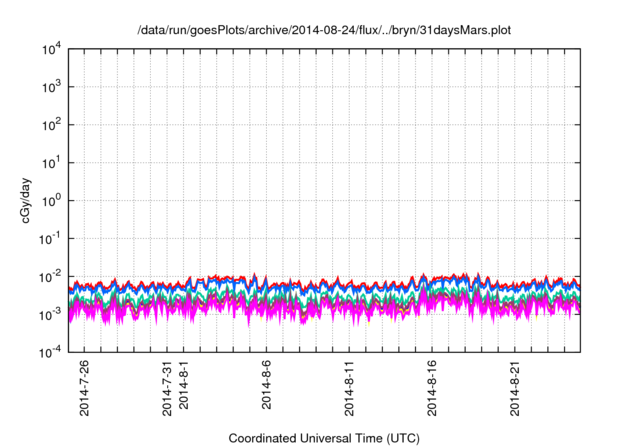Click the 10^-1 y-axis tick label
This screenshot has height=448, width=640.
click(50, 239)
